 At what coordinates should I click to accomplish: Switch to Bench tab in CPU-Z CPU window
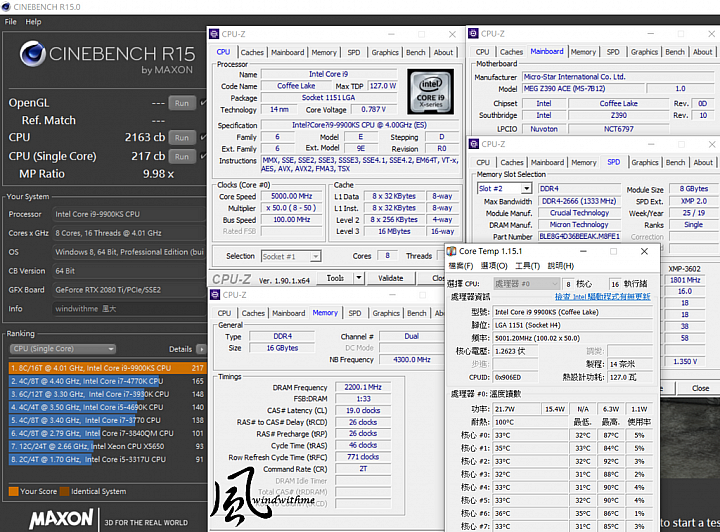pos(416,52)
